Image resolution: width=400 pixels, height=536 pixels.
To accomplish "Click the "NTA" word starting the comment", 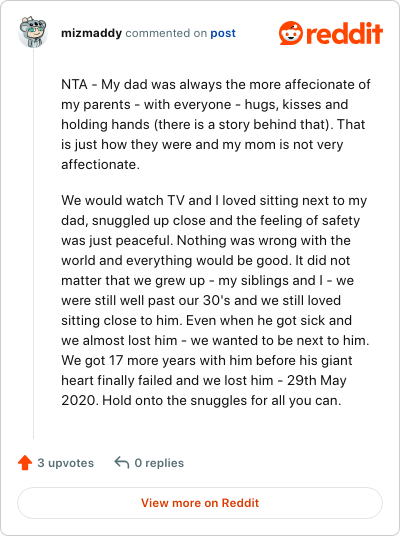I will [x=74, y=84].
